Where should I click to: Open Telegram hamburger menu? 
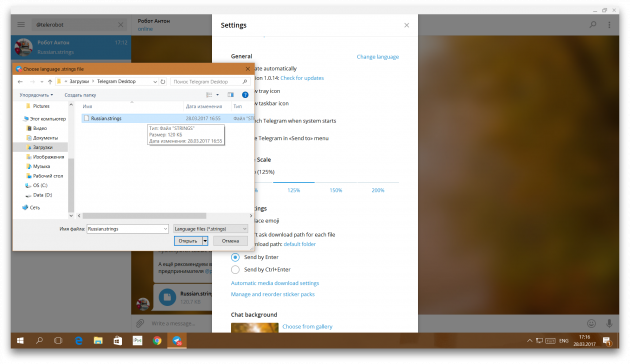pos(21,25)
